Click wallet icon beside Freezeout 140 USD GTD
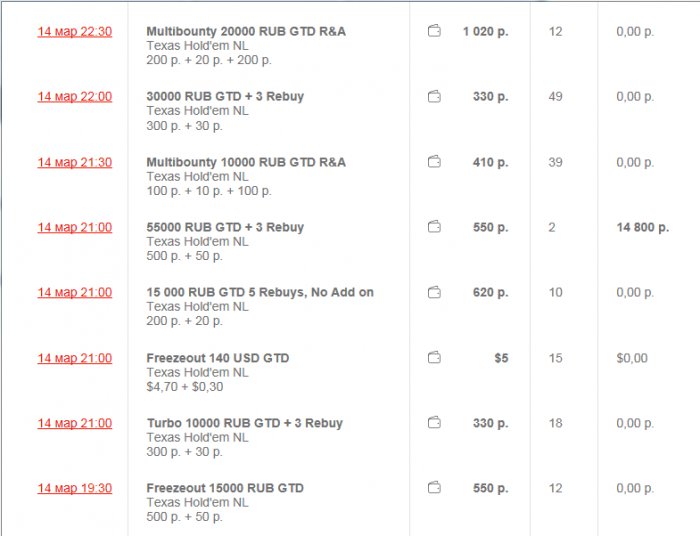Image resolution: width=700 pixels, height=536 pixels. (x=434, y=358)
